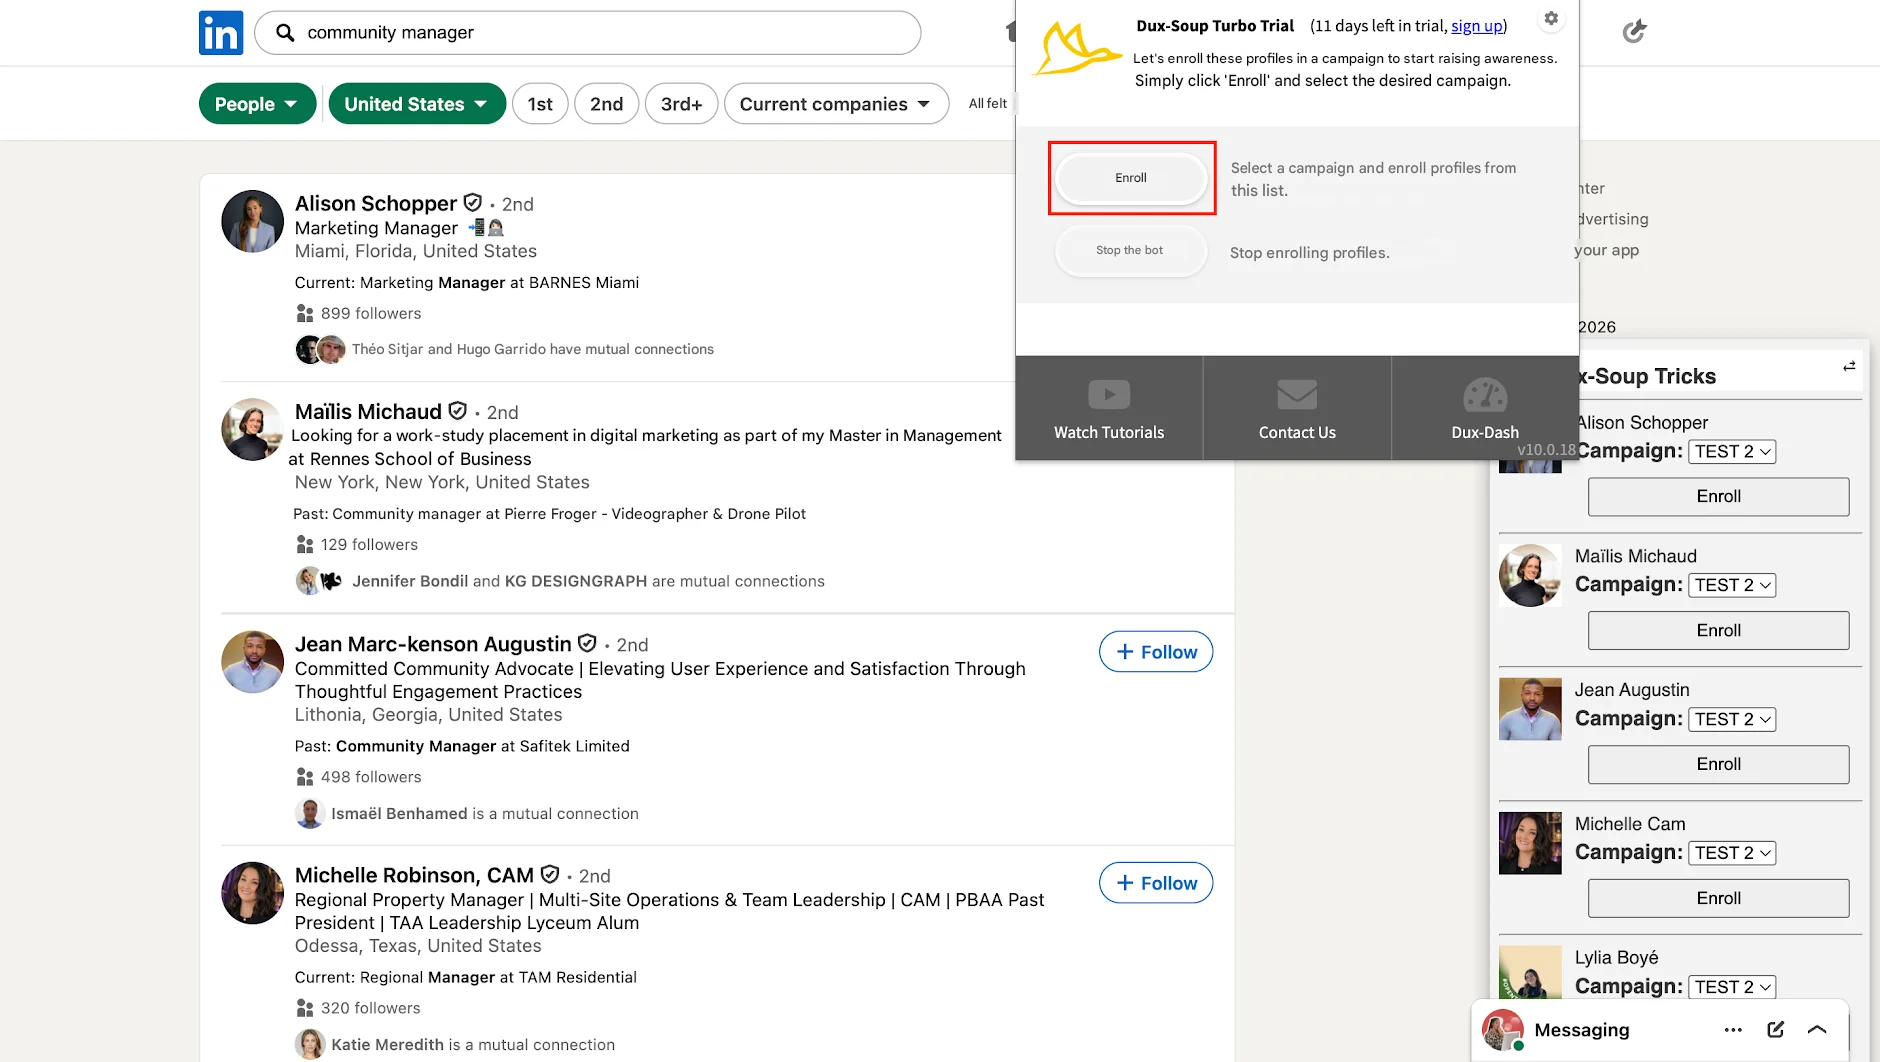Click Stop the bot button
The height and width of the screenshot is (1062, 1880).
click(1130, 250)
